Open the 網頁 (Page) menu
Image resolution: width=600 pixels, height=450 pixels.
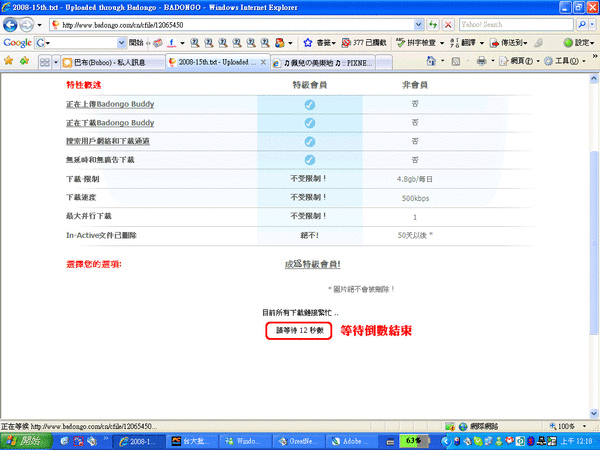[x=520, y=61]
